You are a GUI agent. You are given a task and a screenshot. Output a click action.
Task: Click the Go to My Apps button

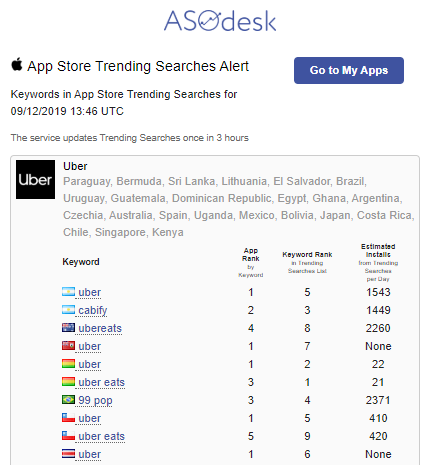[x=349, y=70]
